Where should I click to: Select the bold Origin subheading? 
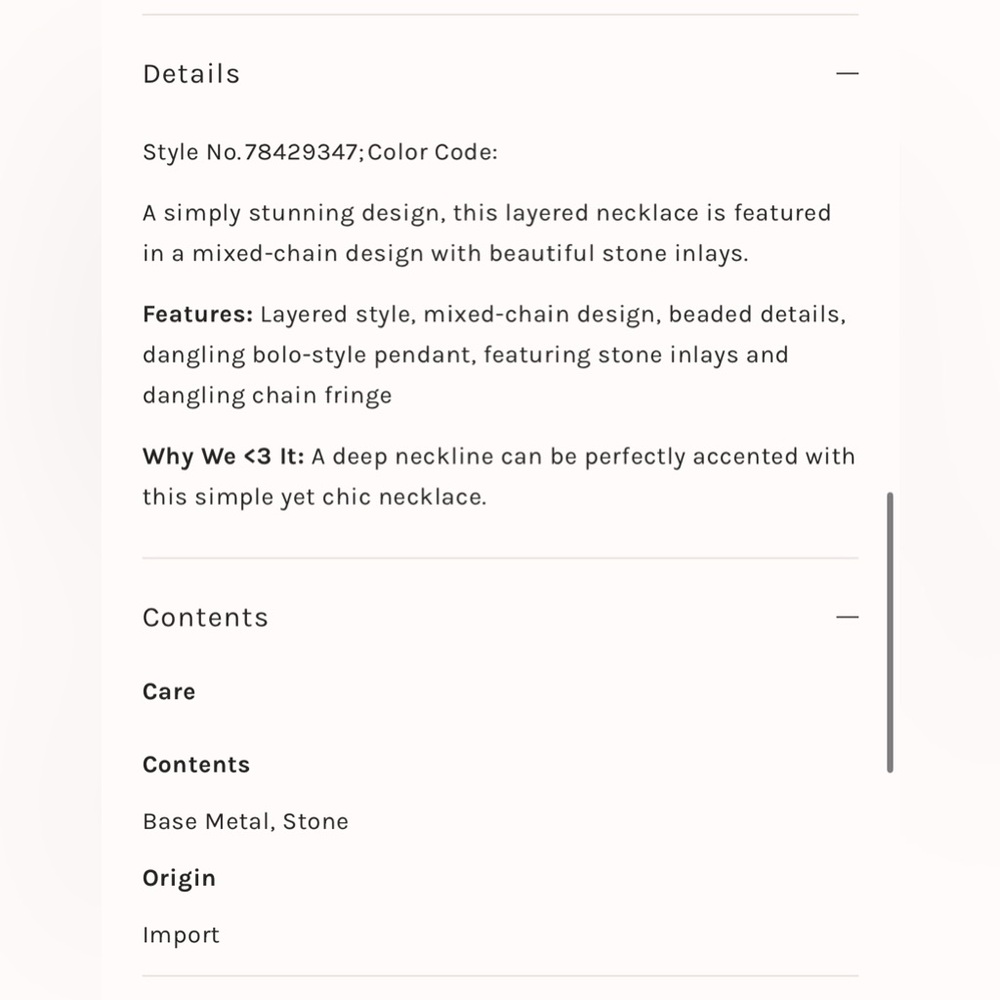point(179,879)
